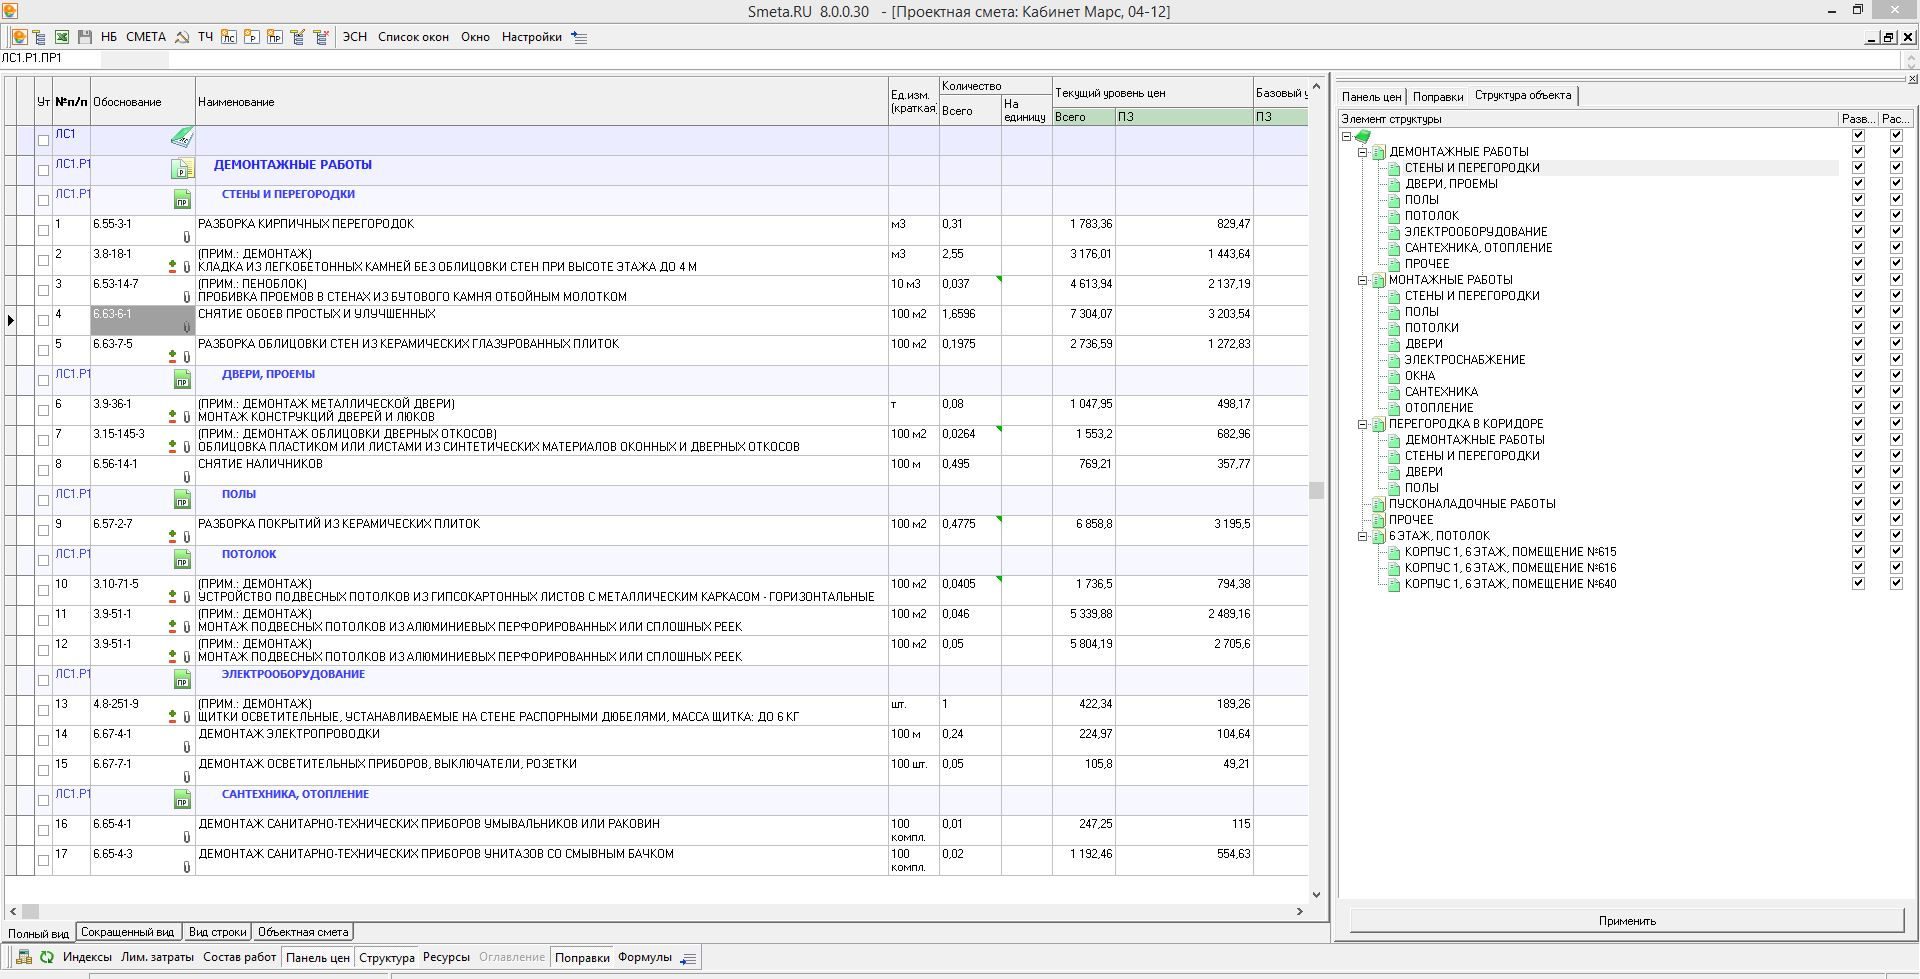Switch to the Панель цен tab on right
1920x979 pixels.
coord(1371,97)
